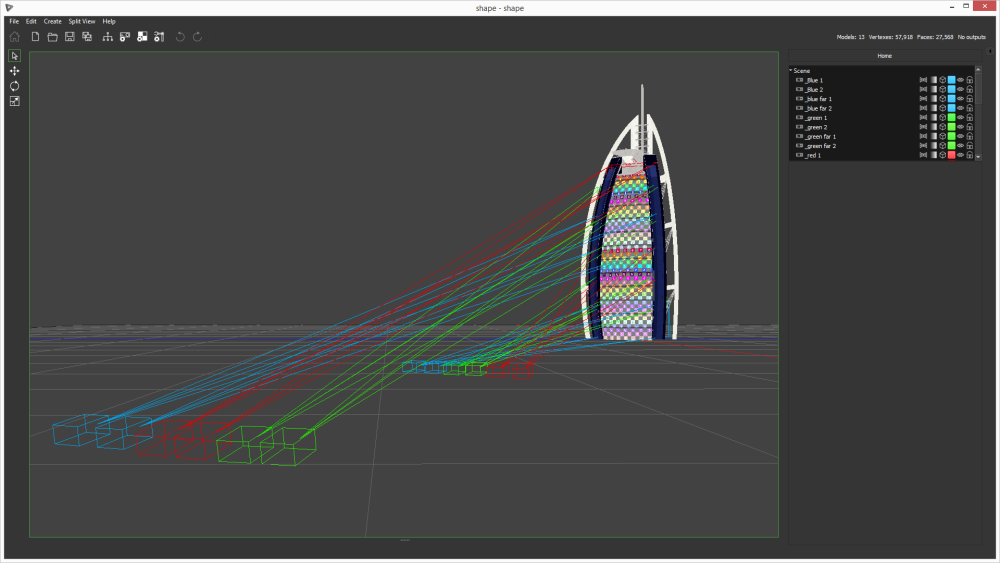Screen dimensions: 1000x563
Task: Click the cube icon on the _green 1 row
Action: (x=943, y=118)
